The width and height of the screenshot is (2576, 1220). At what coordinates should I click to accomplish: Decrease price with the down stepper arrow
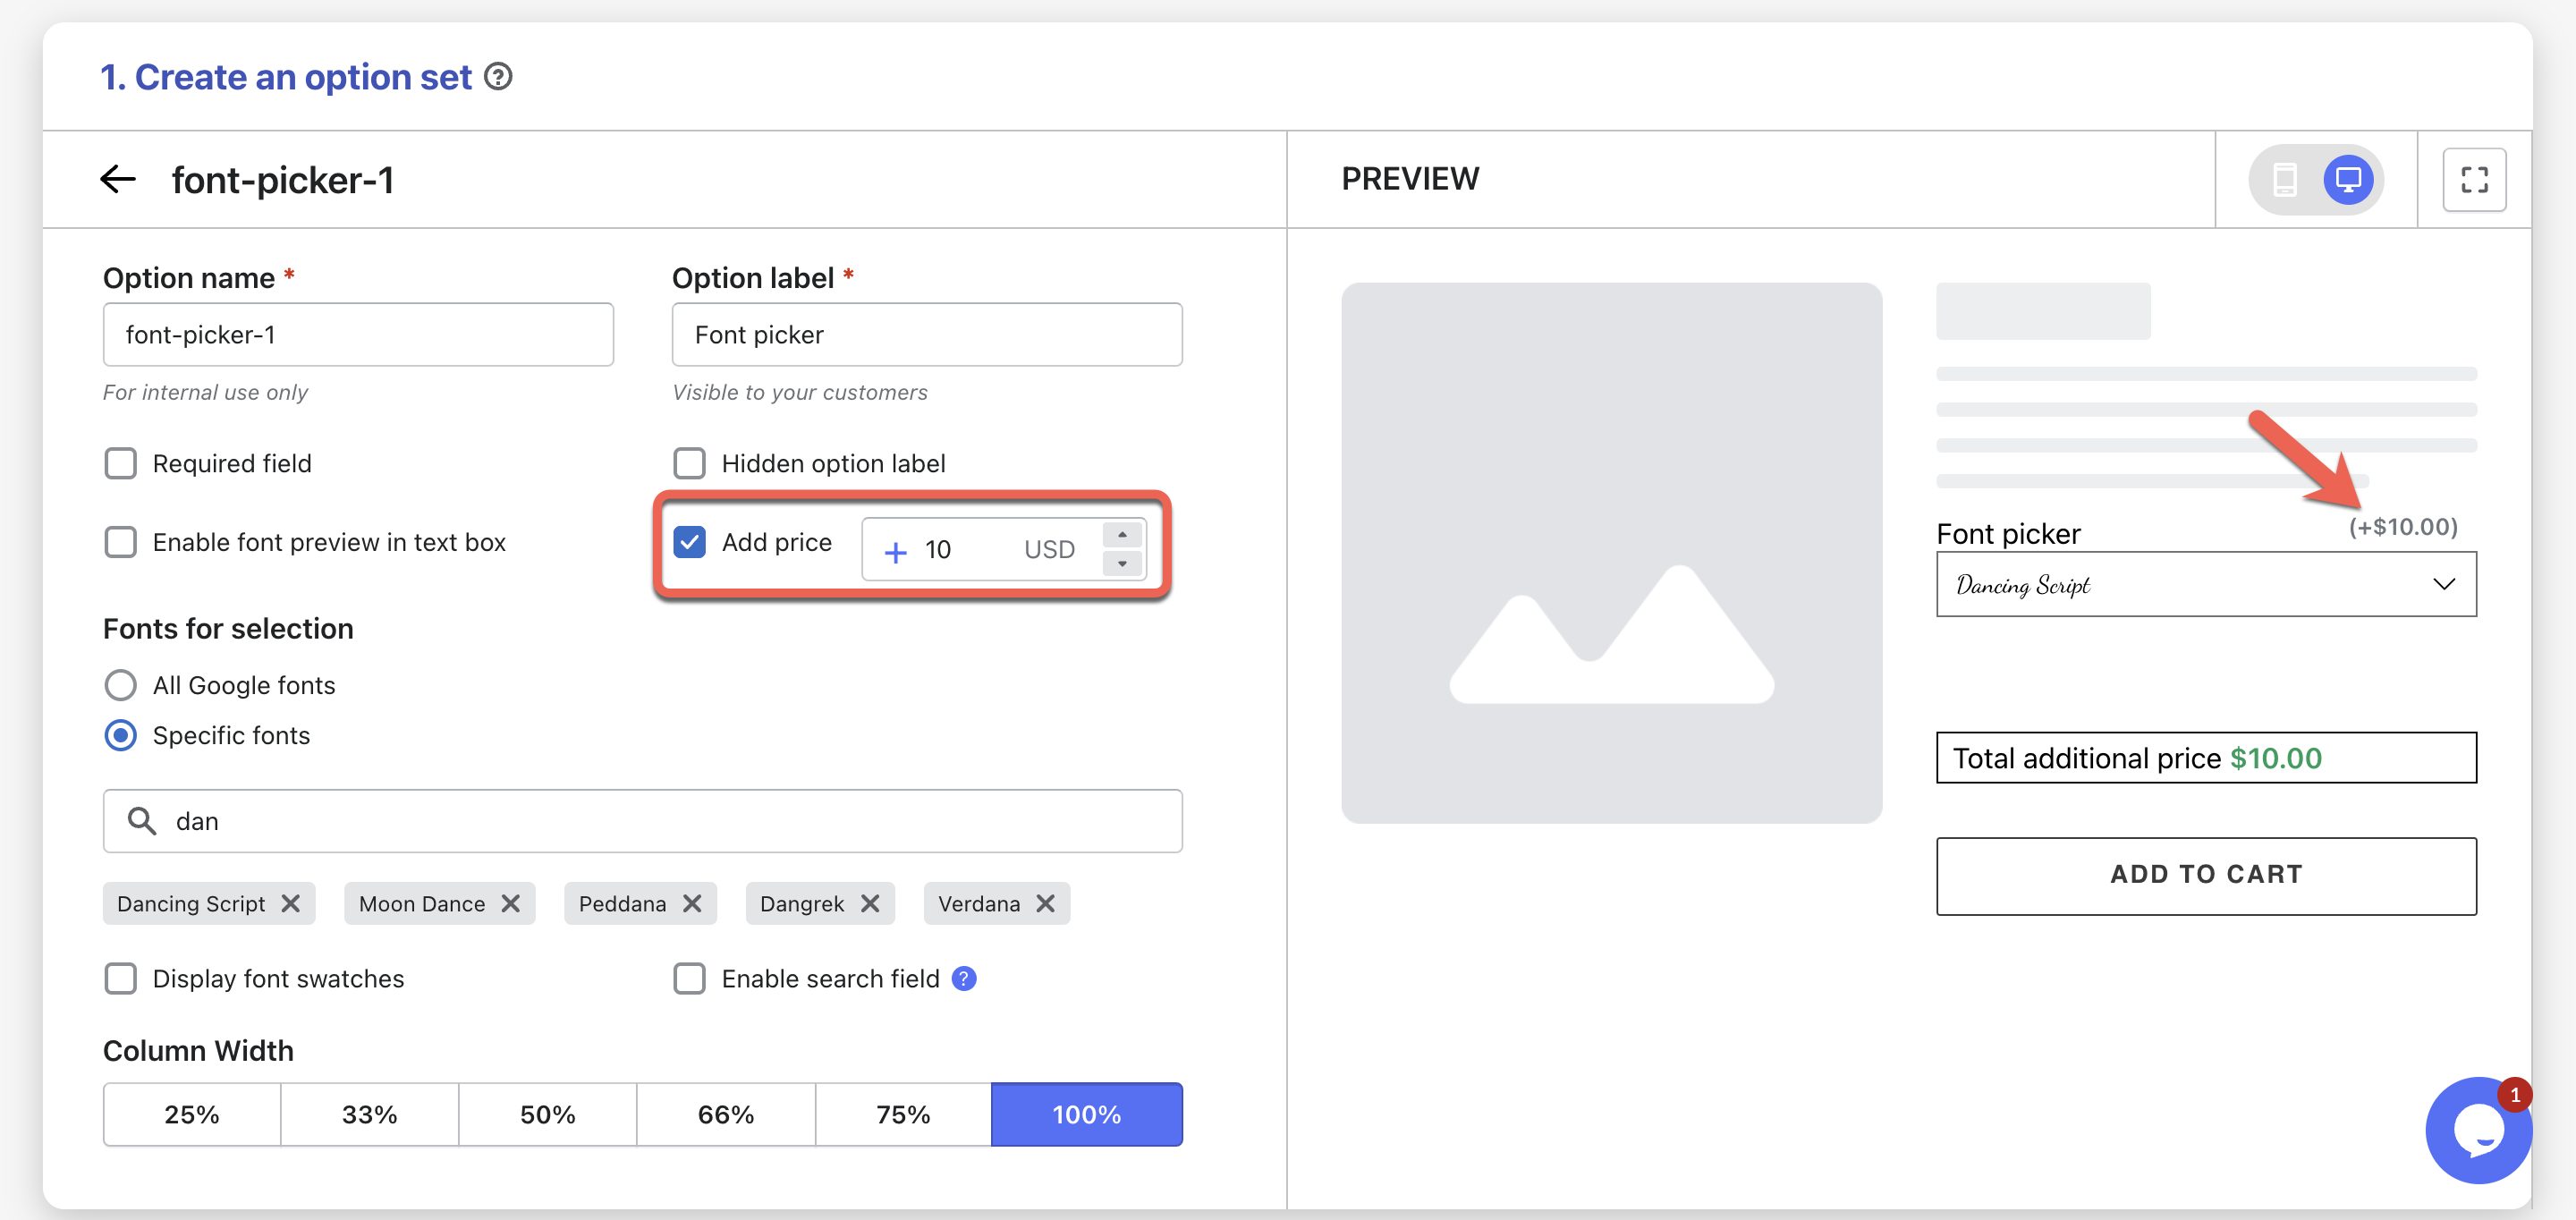[1122, 564]
